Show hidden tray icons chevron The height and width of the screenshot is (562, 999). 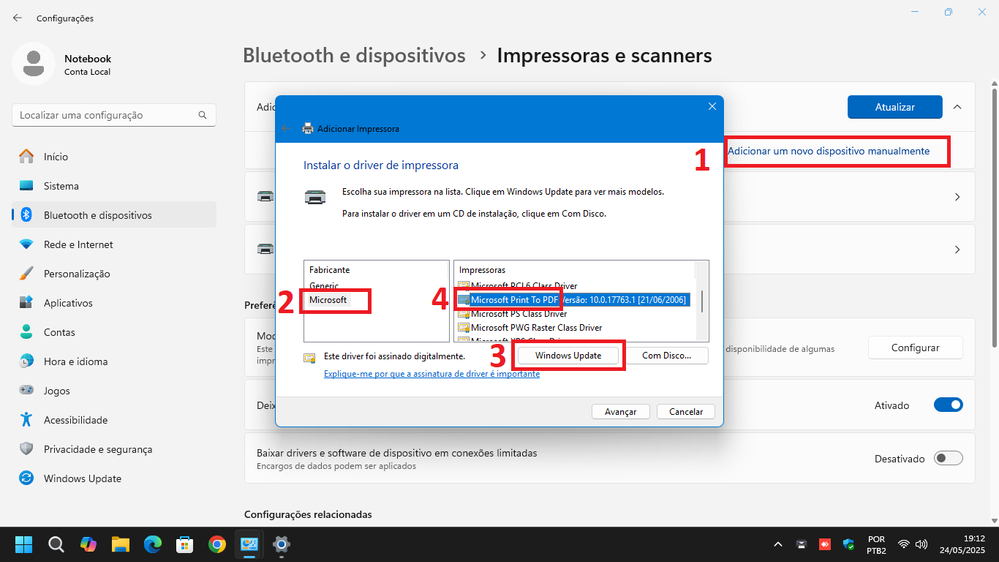coord(778,545)
